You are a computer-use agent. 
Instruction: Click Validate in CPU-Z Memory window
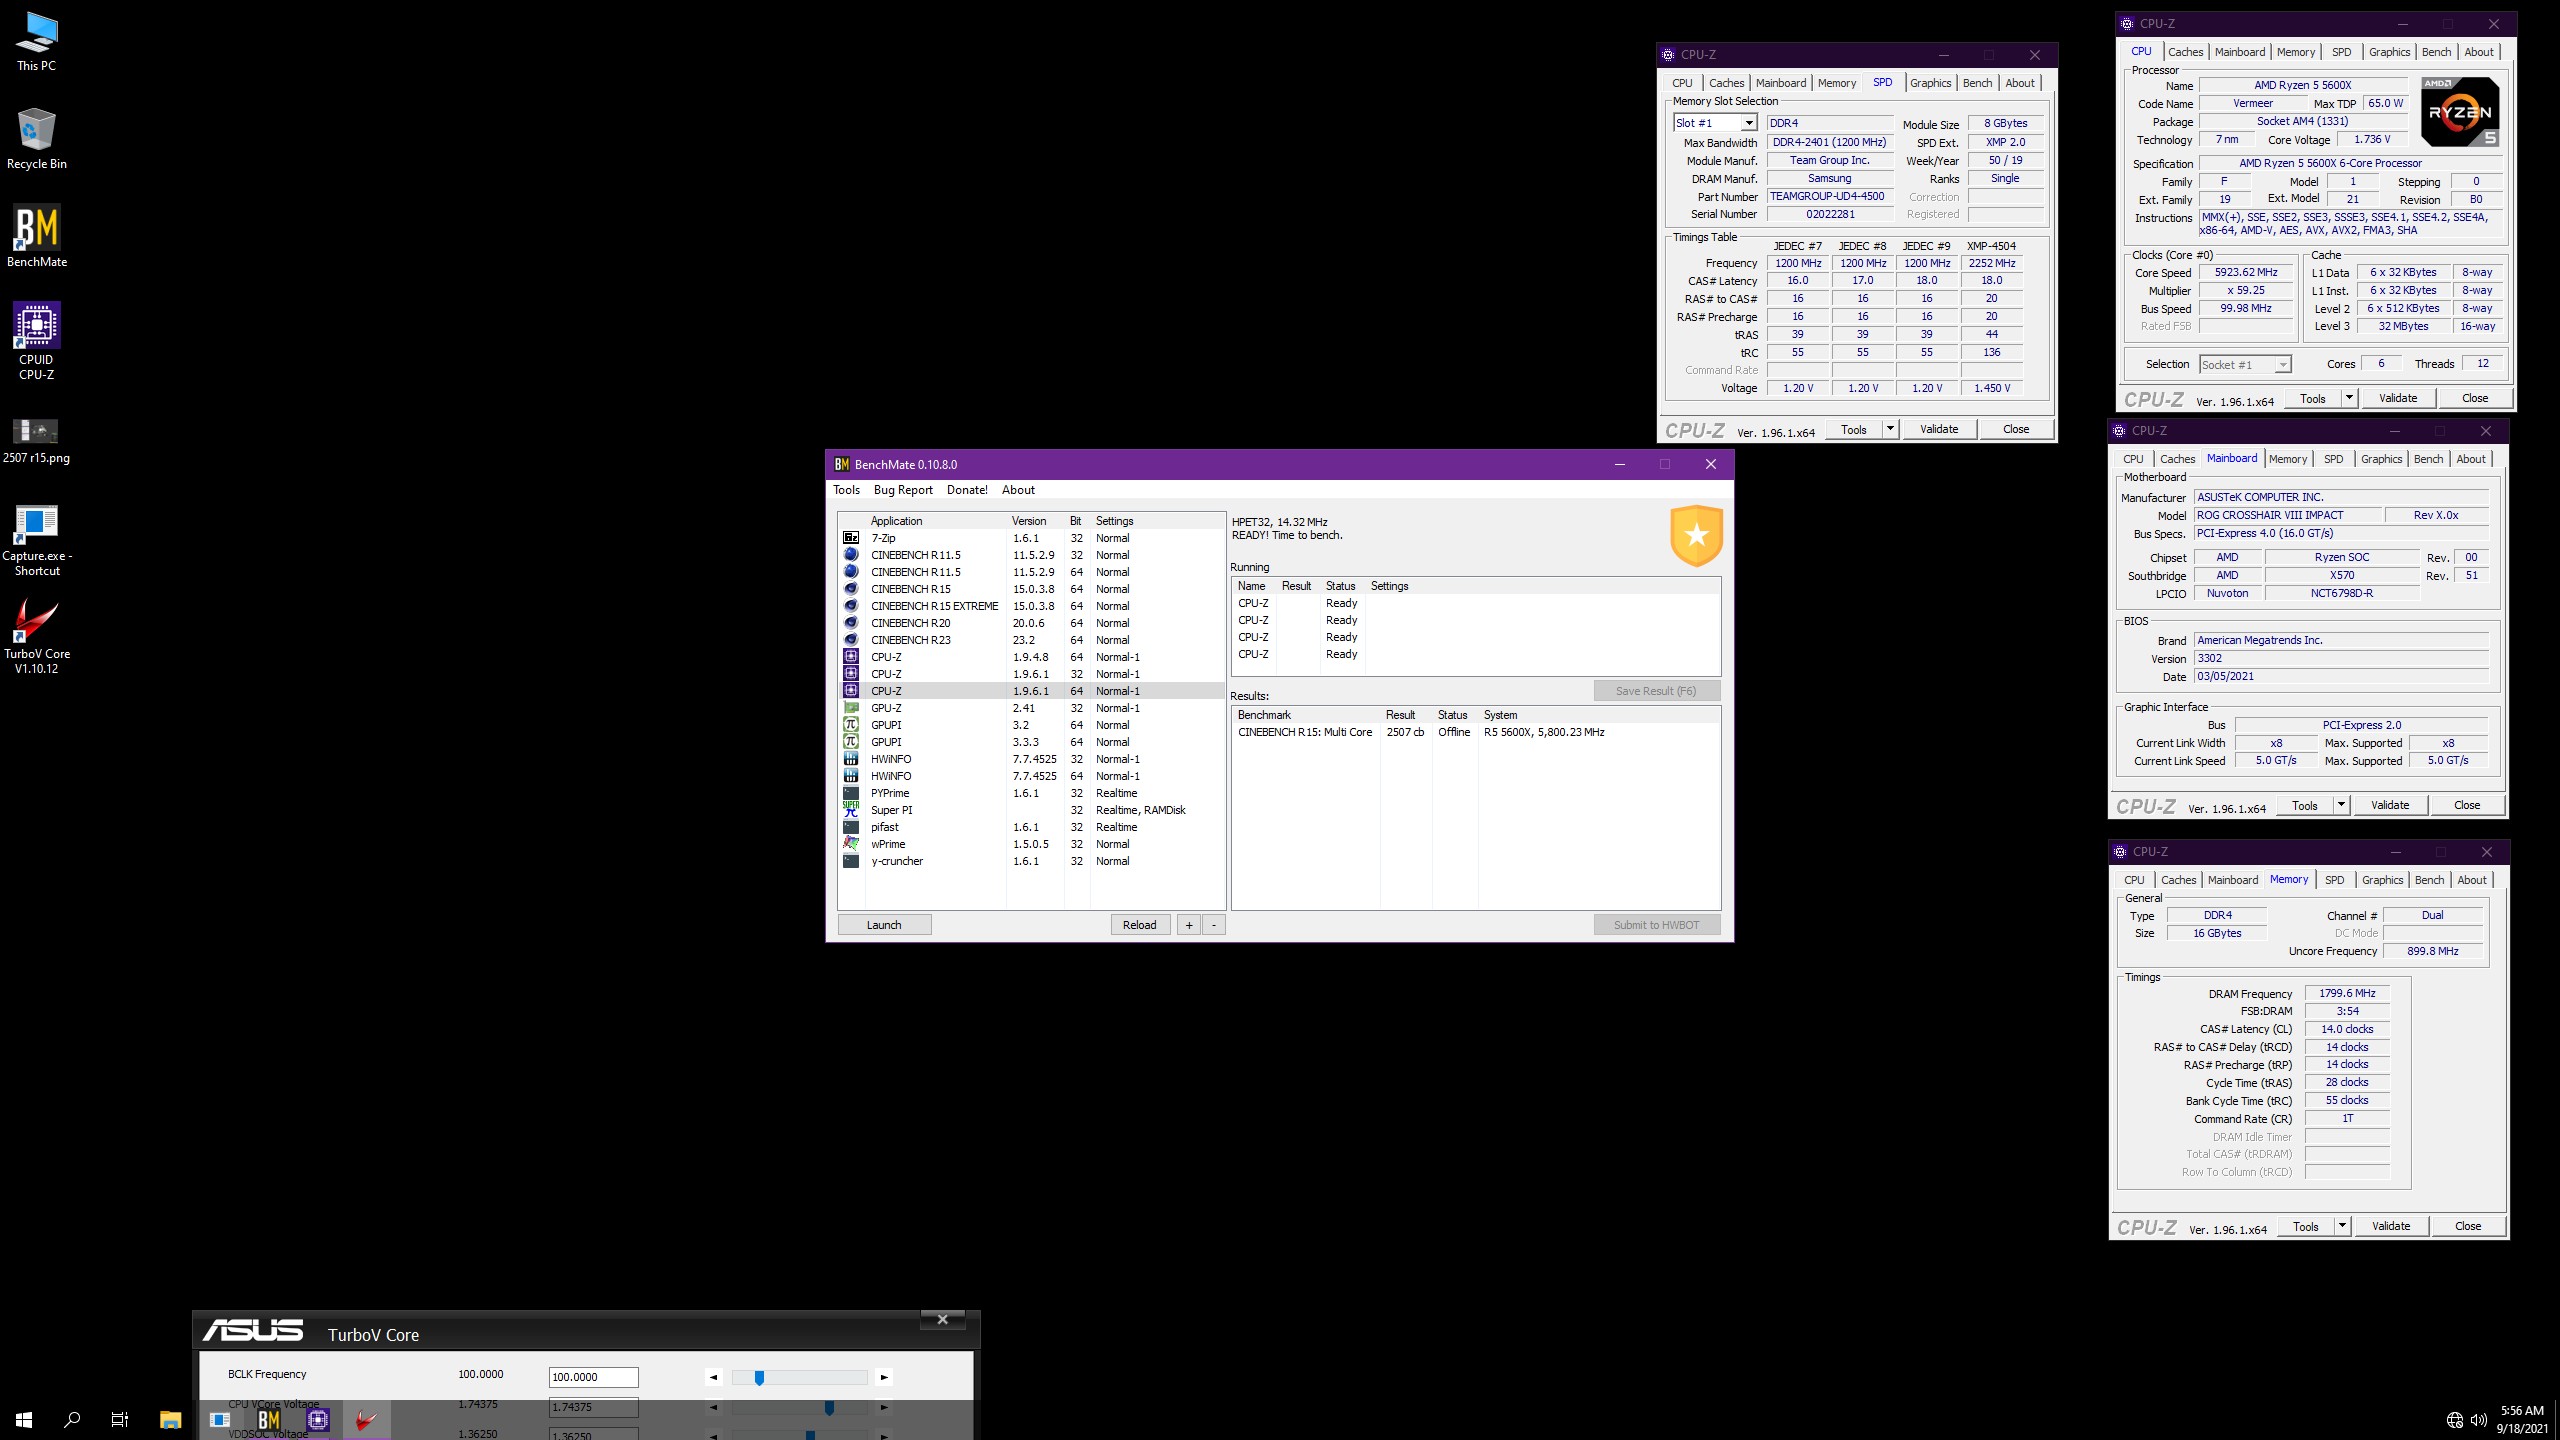2391,1226
